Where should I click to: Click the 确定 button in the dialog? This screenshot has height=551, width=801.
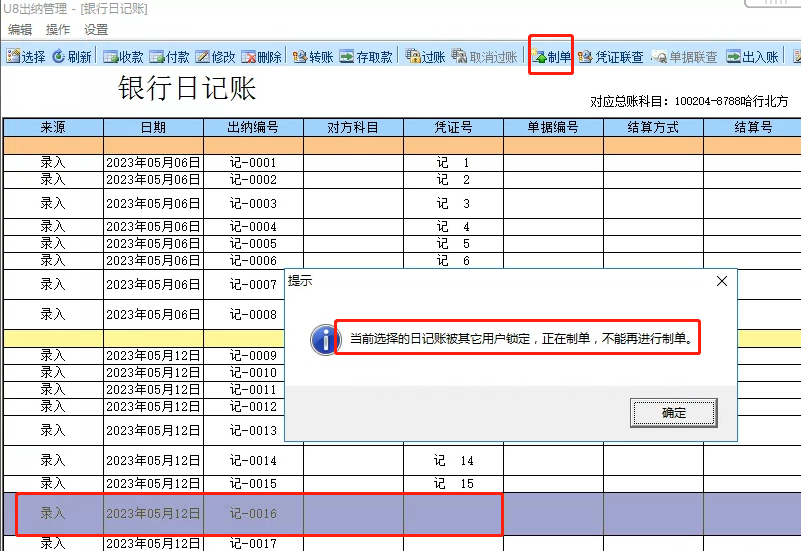(x=673, y=413)
